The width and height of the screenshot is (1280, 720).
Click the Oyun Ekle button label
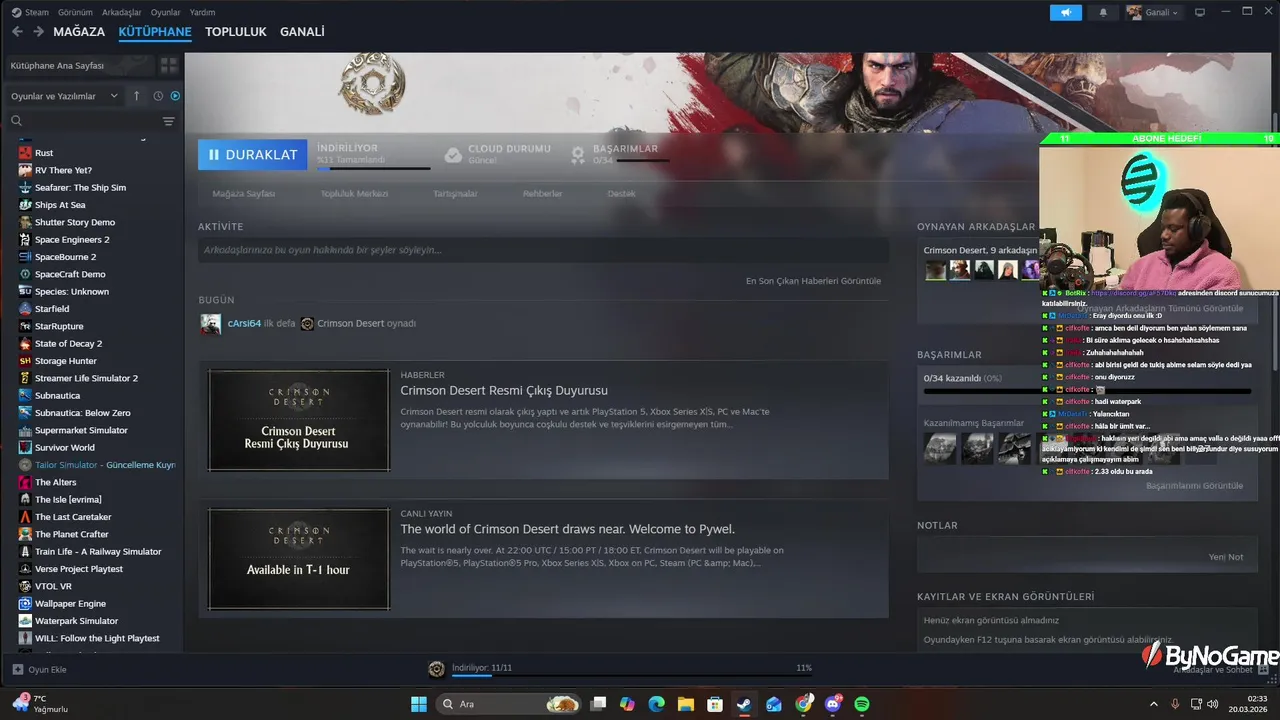[x=47, y=669]
